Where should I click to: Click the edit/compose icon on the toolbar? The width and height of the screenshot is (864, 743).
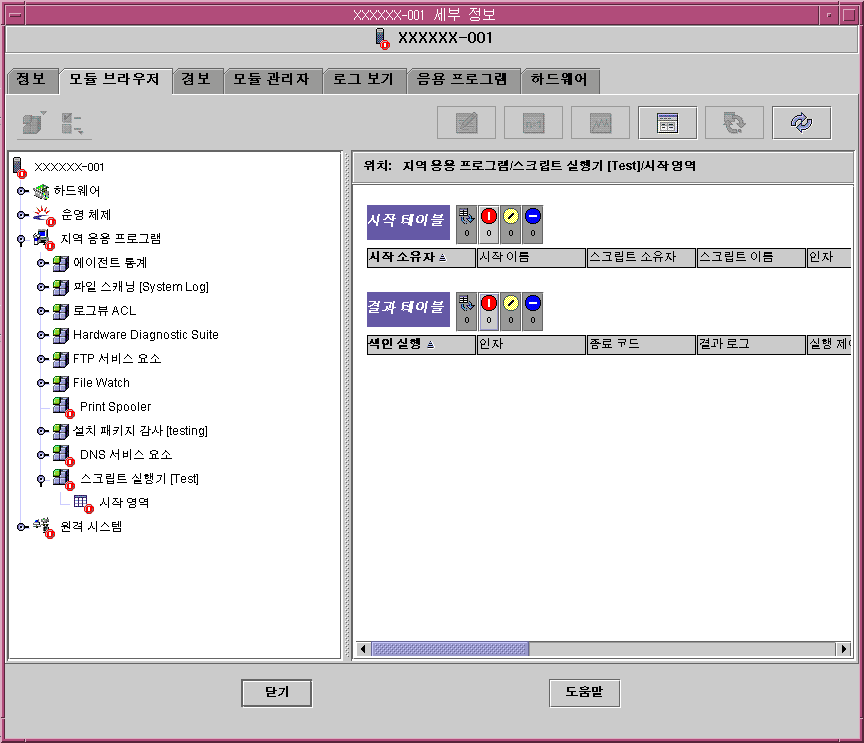click(x=465, y=122)
